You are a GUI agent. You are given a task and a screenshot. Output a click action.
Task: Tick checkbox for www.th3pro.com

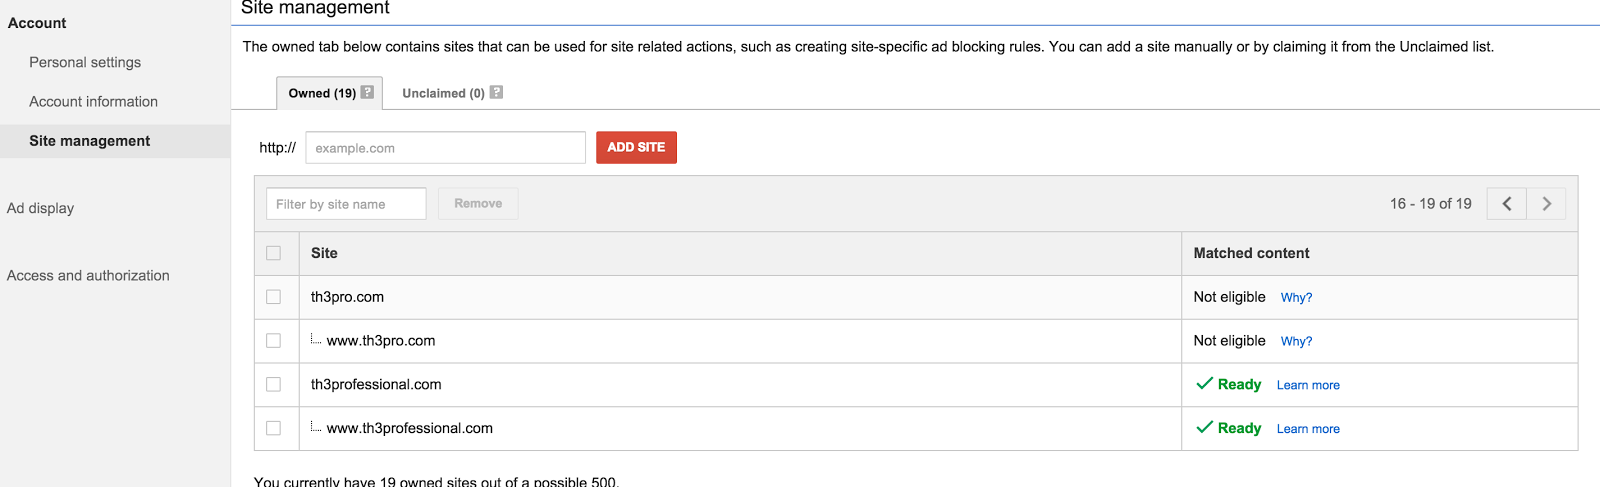point(274,341)
